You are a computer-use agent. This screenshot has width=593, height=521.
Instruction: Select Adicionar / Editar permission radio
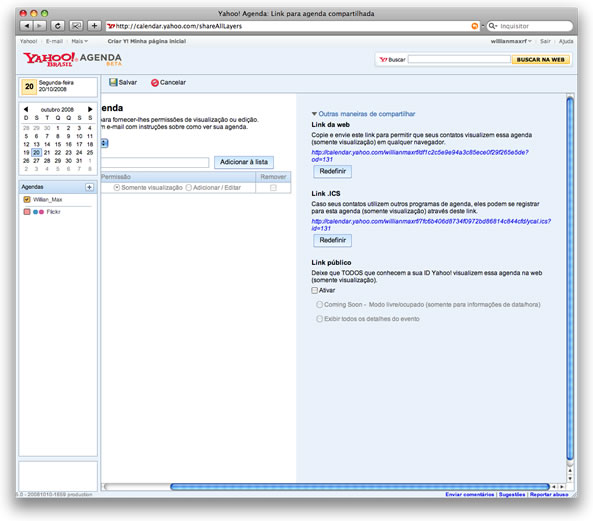[x=189, y=188]
